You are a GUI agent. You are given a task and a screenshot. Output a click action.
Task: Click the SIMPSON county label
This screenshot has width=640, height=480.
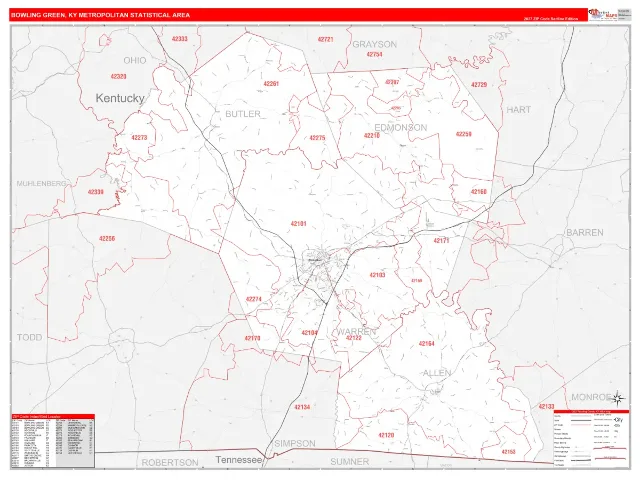[295, 443]
